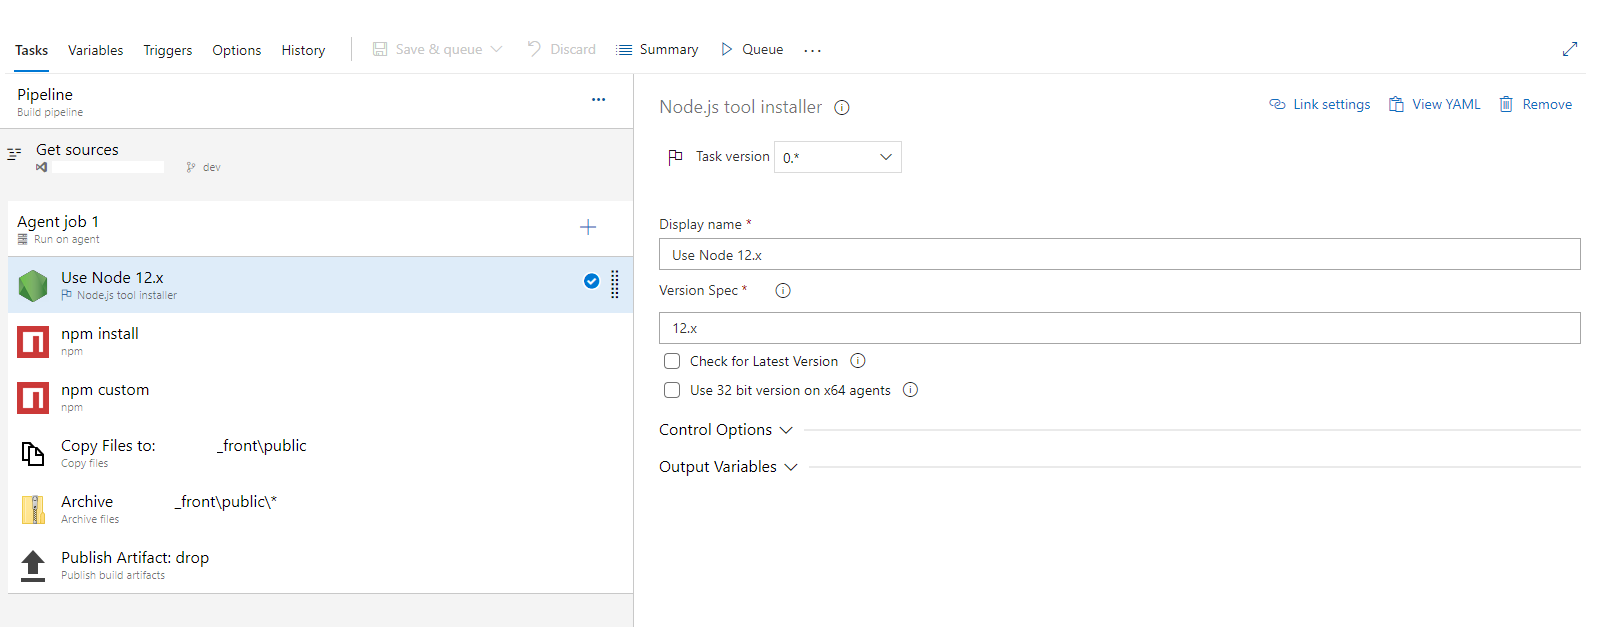Click the Copy files document icon
The height and width of the screenshot is (627, 1597).
click(33, 454)
